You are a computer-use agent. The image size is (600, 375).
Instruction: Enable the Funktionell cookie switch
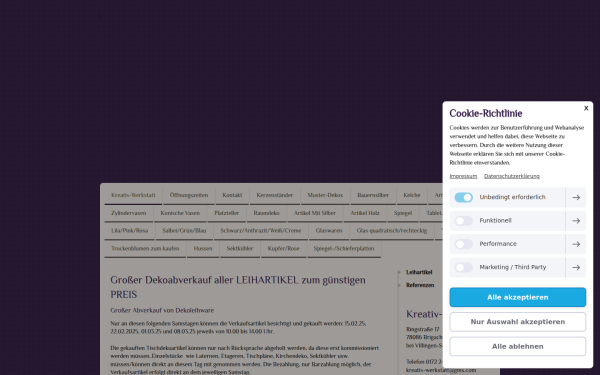coord(463,221)
